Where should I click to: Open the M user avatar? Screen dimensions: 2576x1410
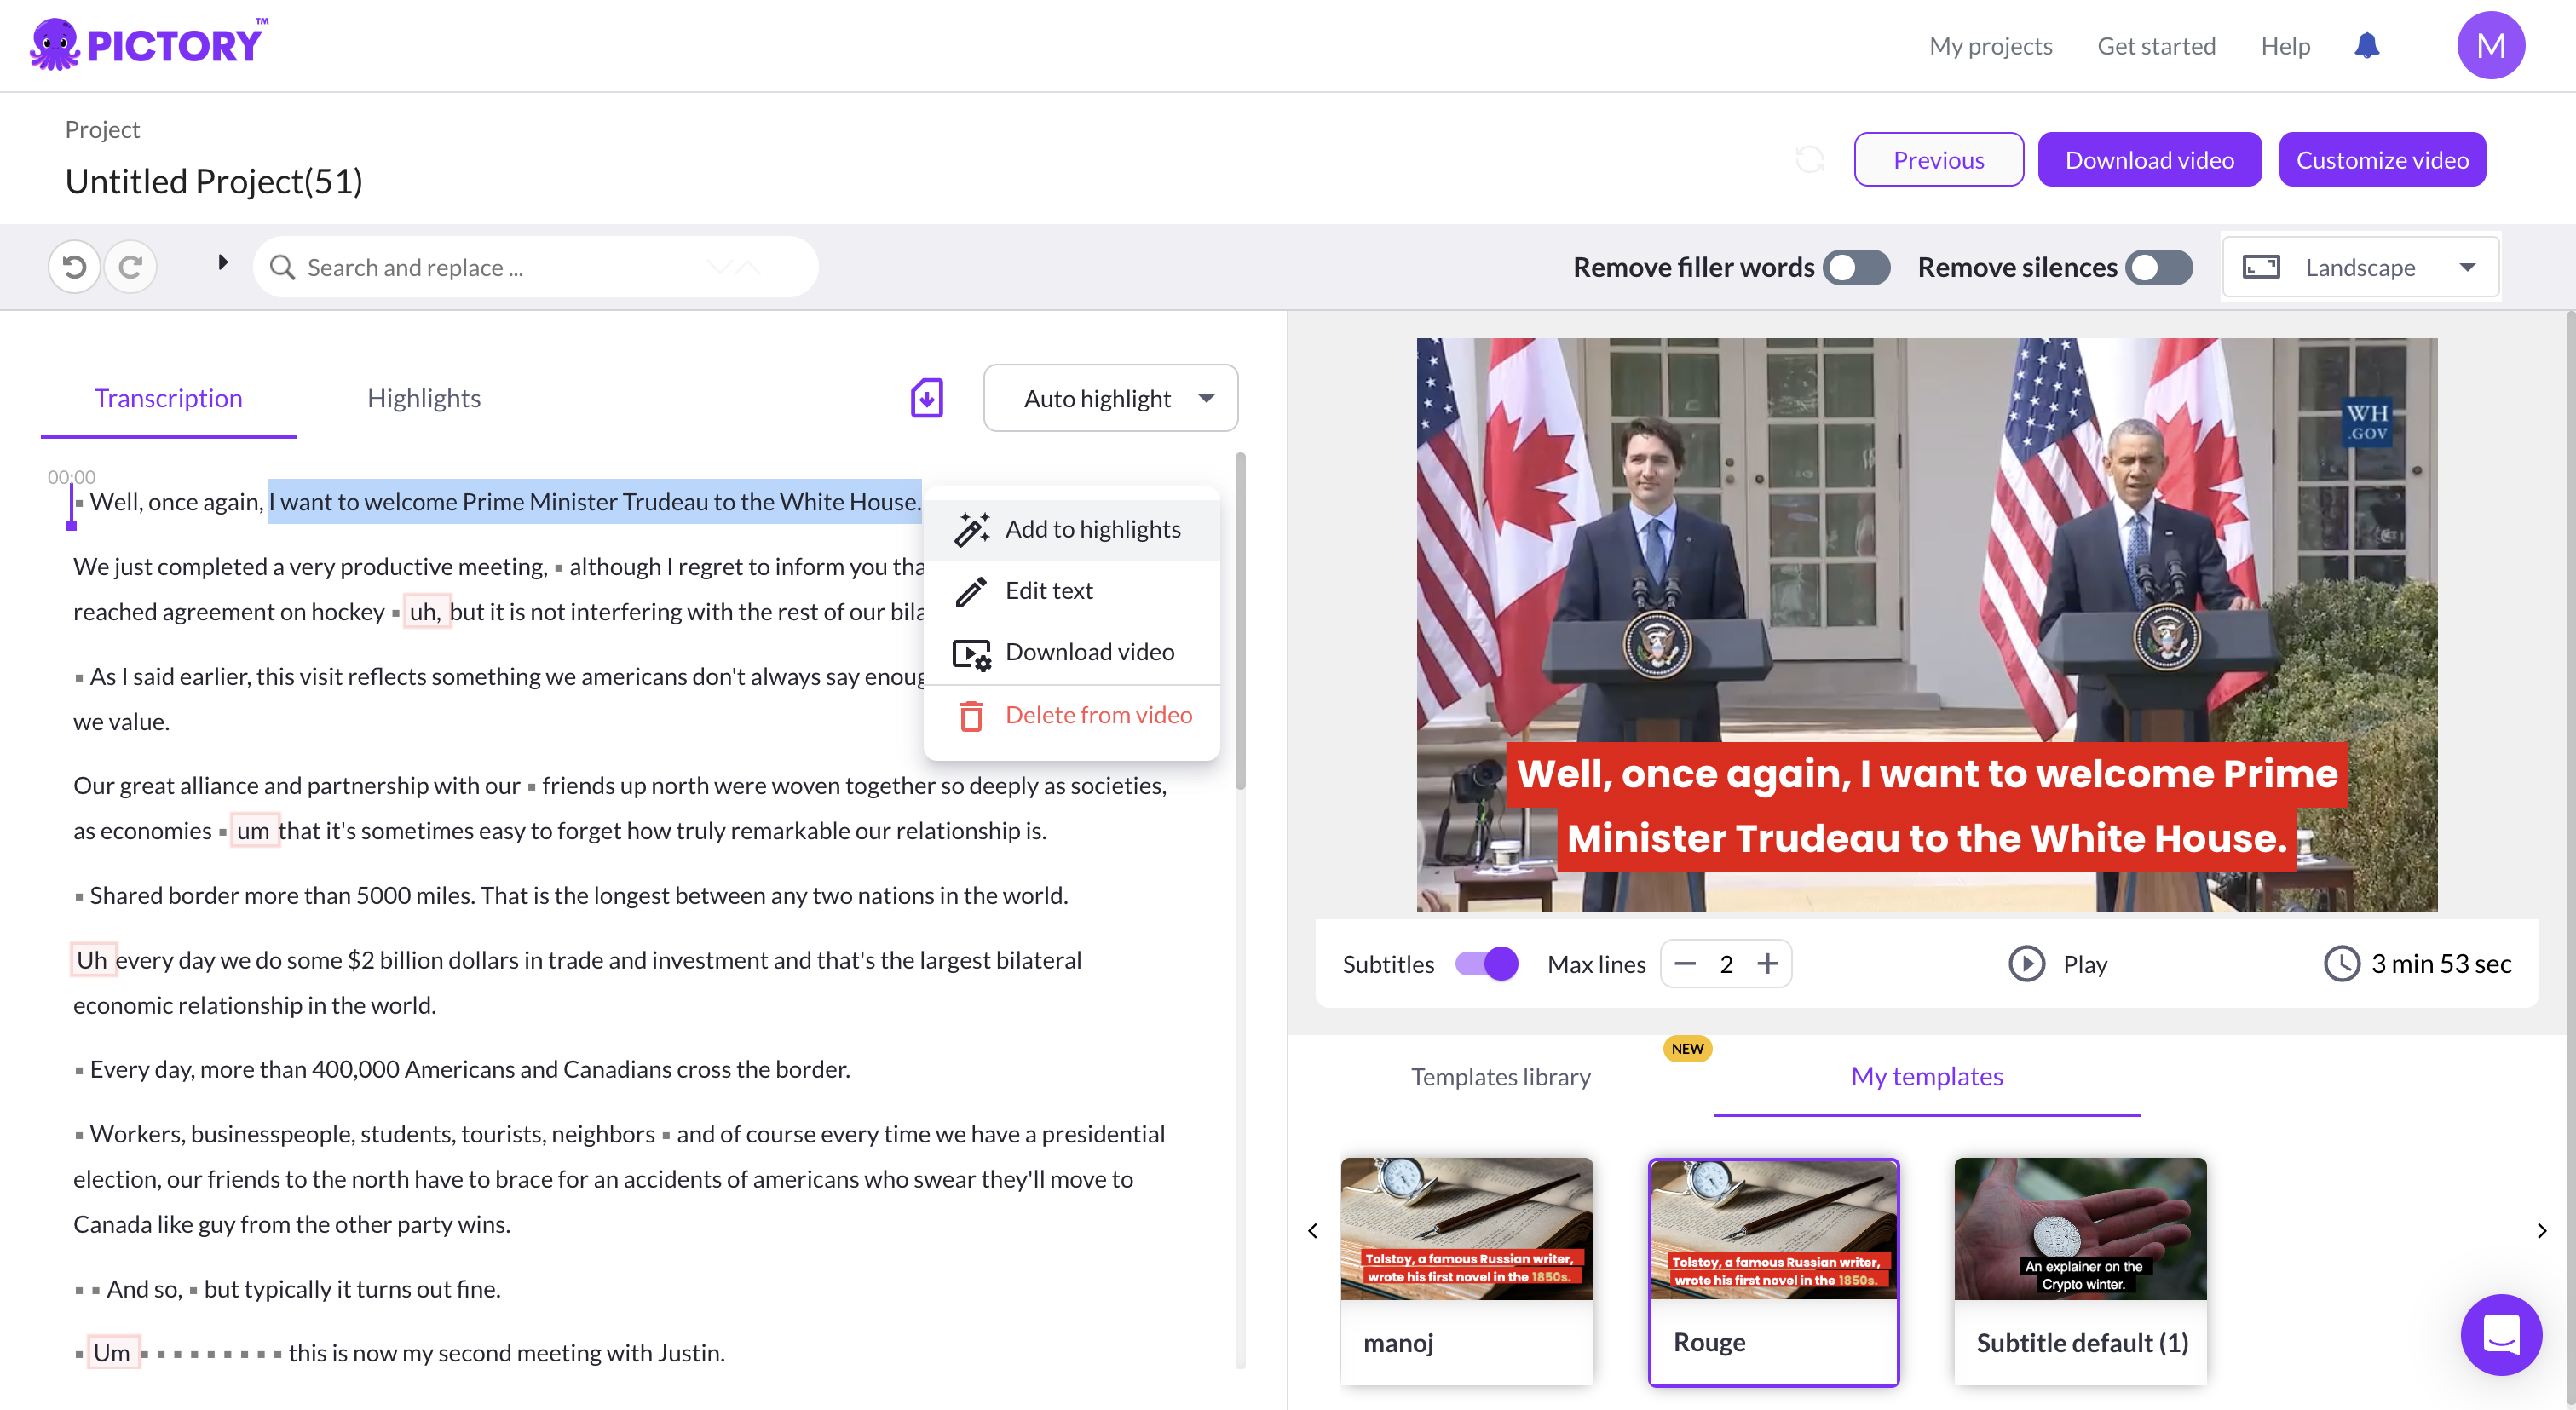[x=2490, y=46]
